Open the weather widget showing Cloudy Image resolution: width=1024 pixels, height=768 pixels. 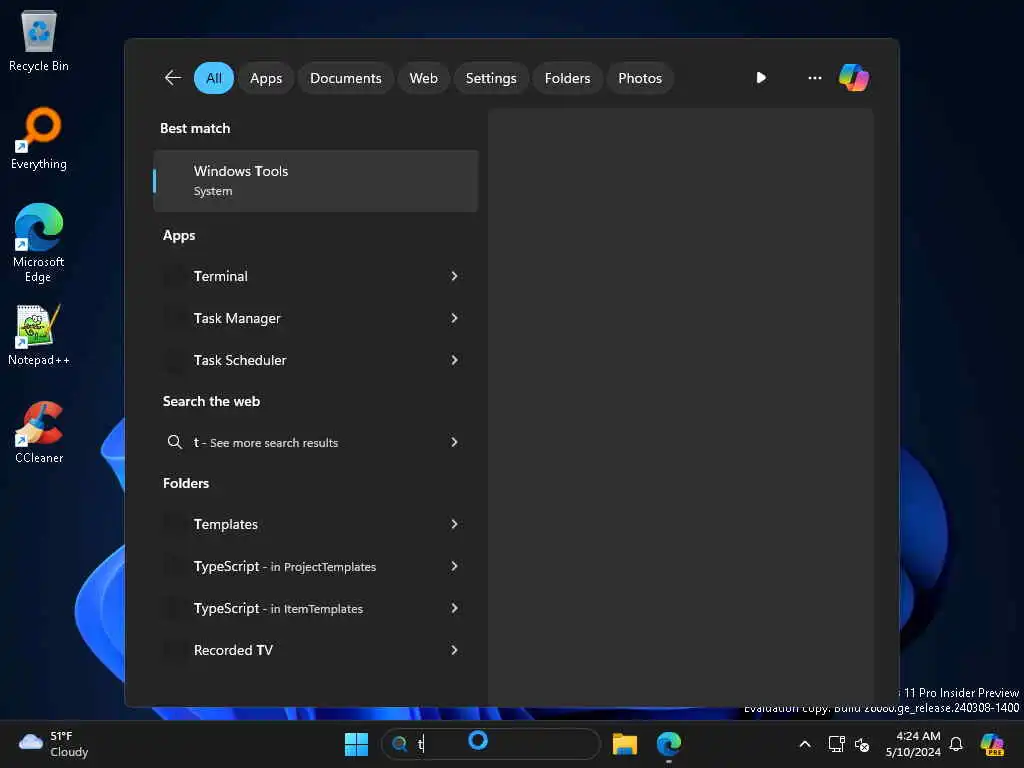54,744
